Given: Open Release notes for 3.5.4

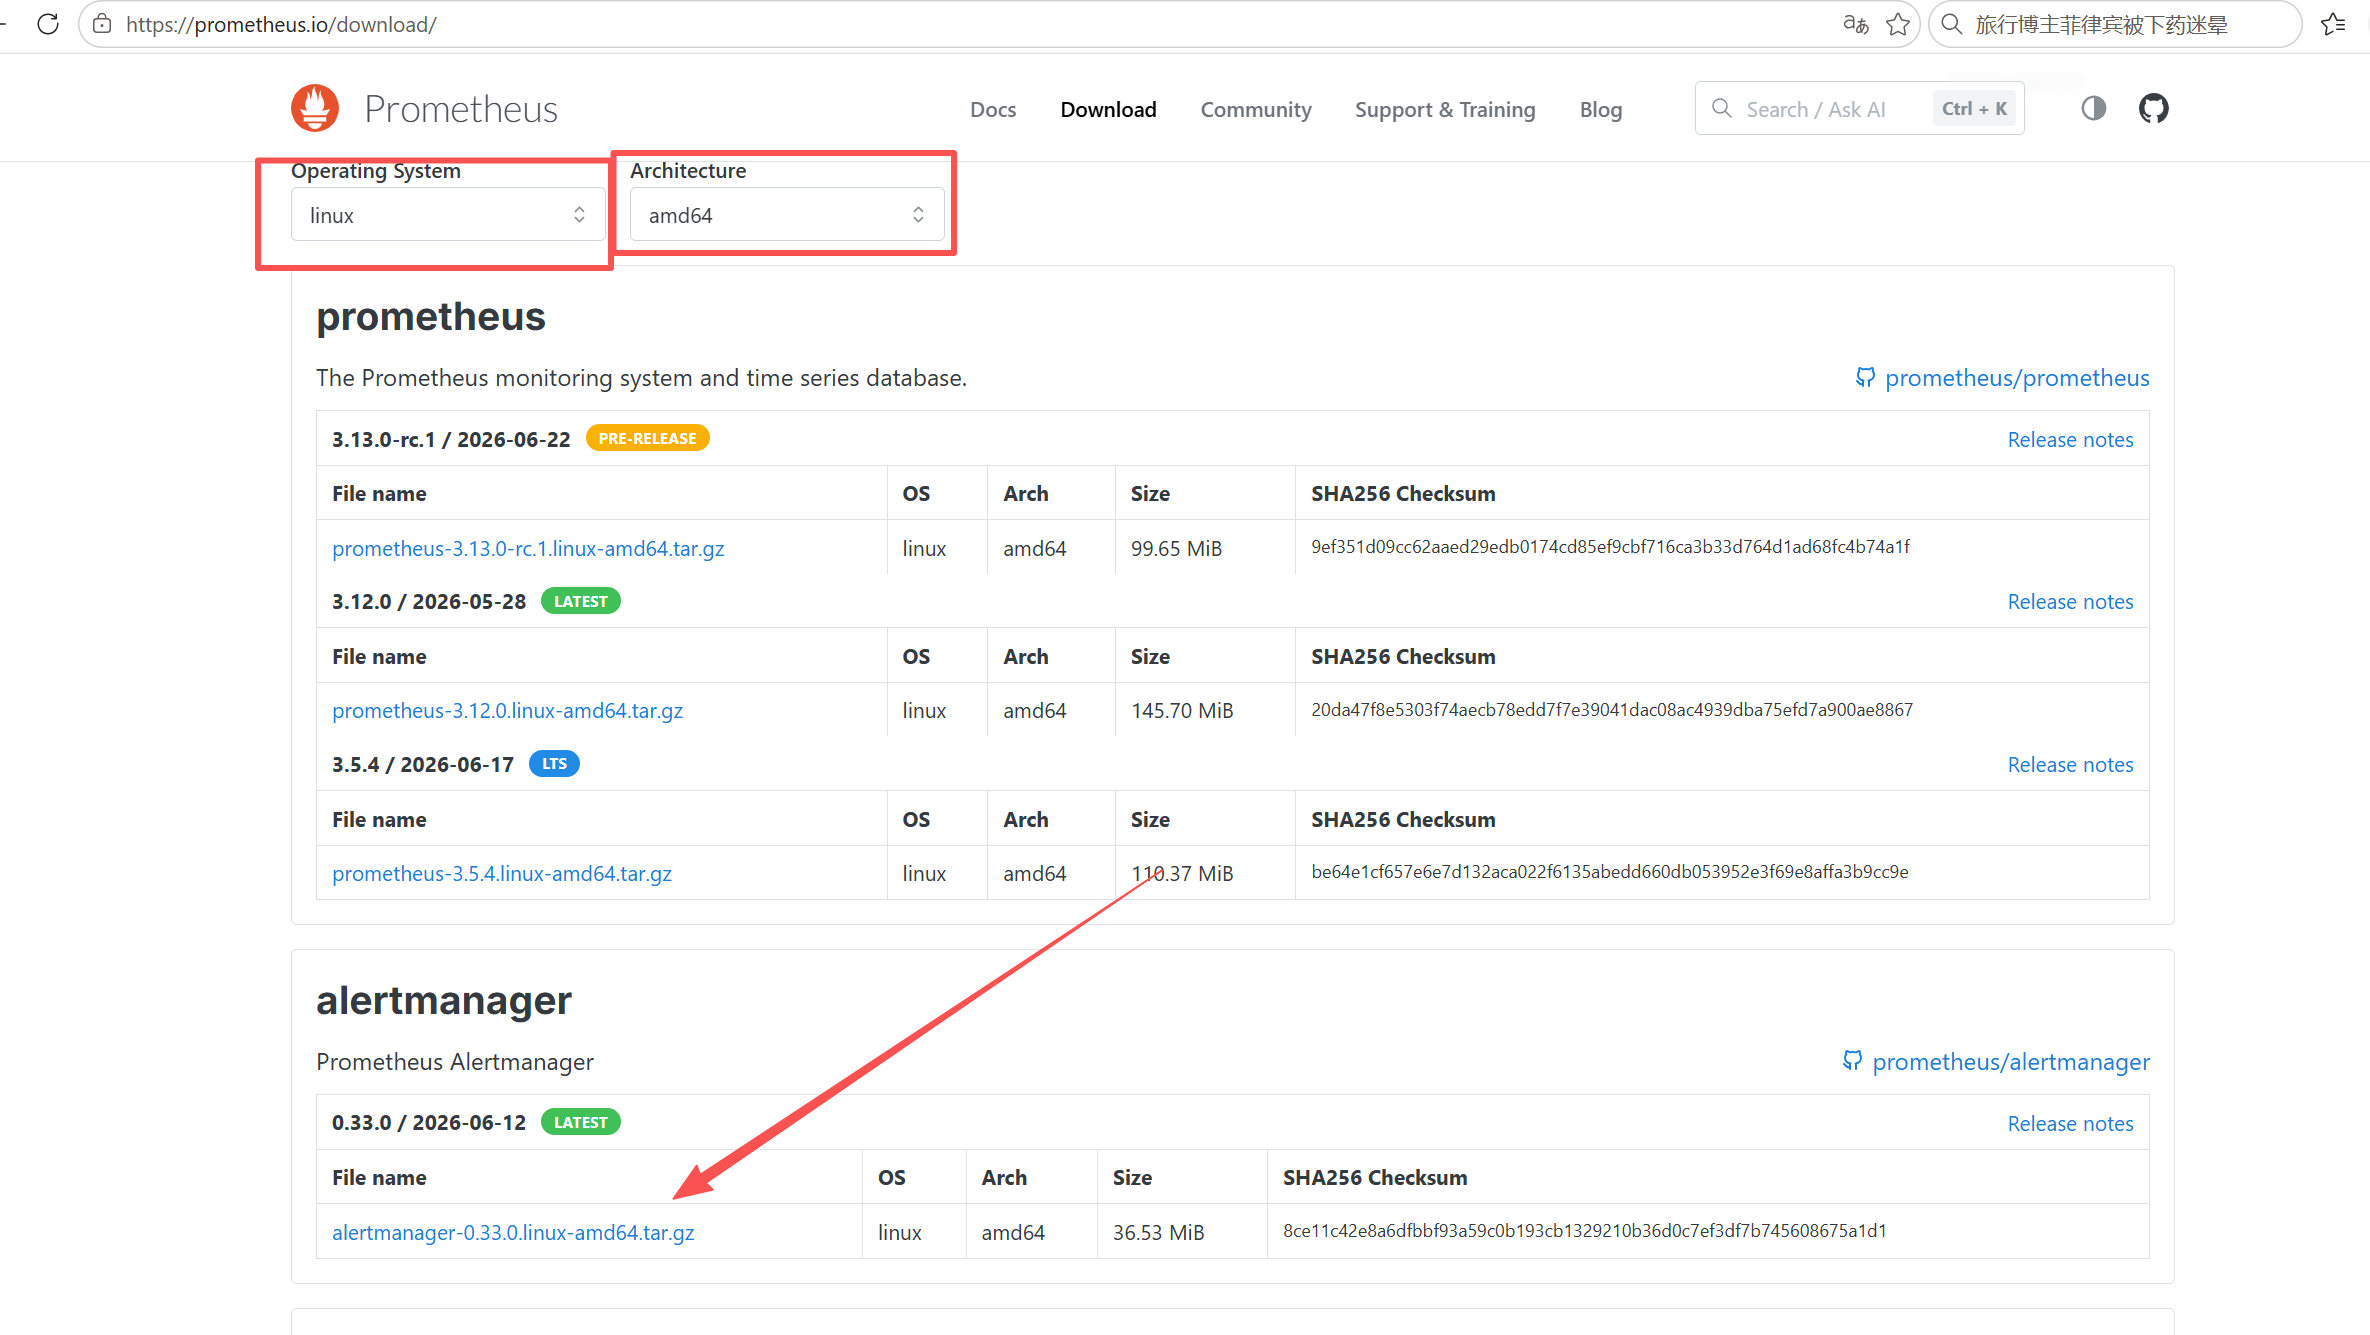Looking at the screenshot, I should [x=2070, y=765].
